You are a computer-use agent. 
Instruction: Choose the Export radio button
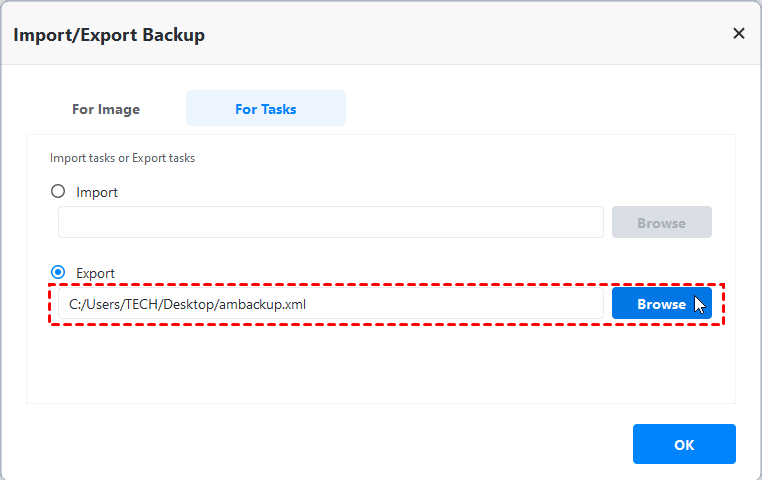[x=58, y=272]
